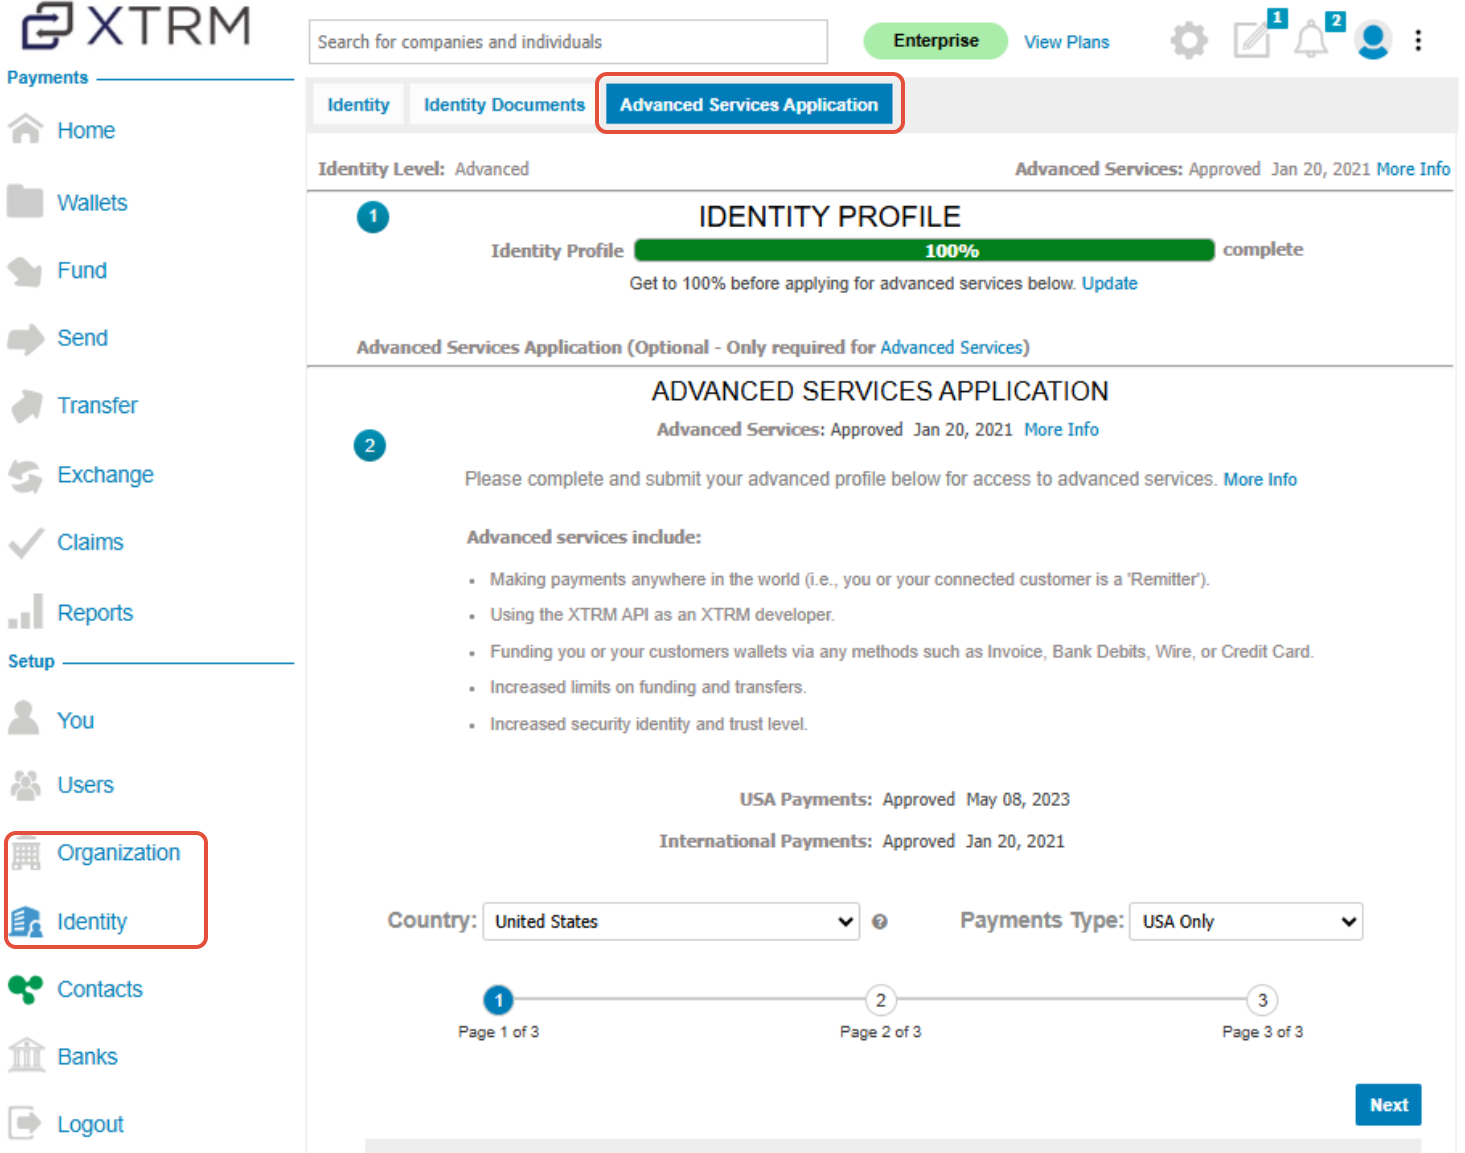Open Fund in the sidebar menu
The height and width of the screenshot is (1153, 1465).
pyautogui.click(x=82, y=270)
